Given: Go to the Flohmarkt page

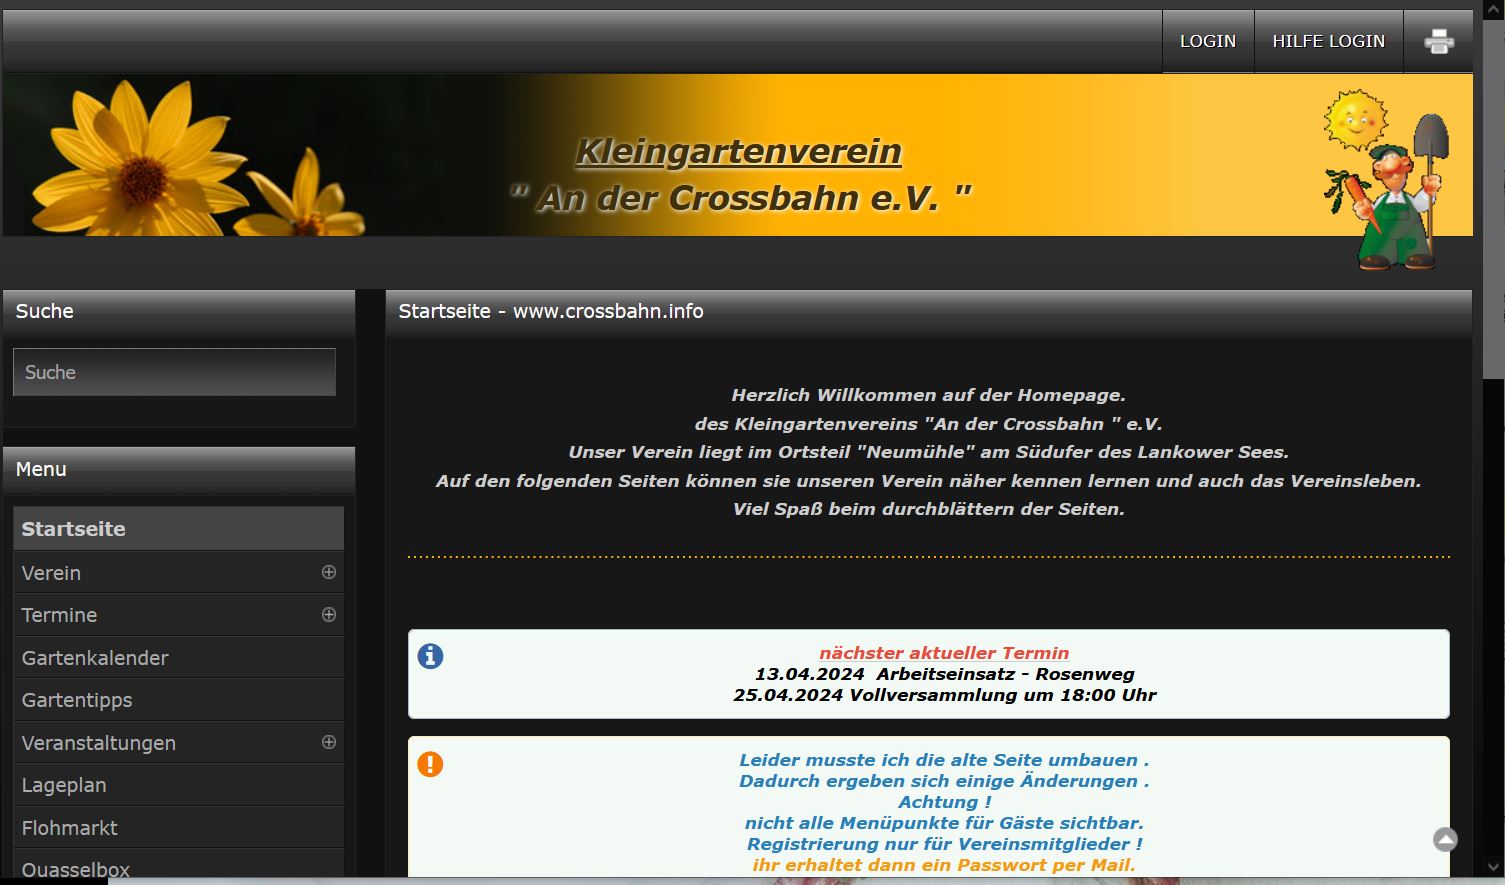Looking at the screenshot, I should pyautogui.click(x=70, y=828).
